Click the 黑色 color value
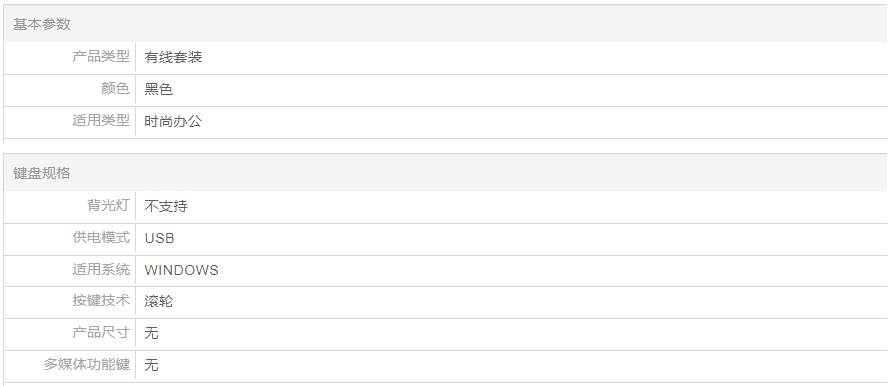 pos(159,89)
